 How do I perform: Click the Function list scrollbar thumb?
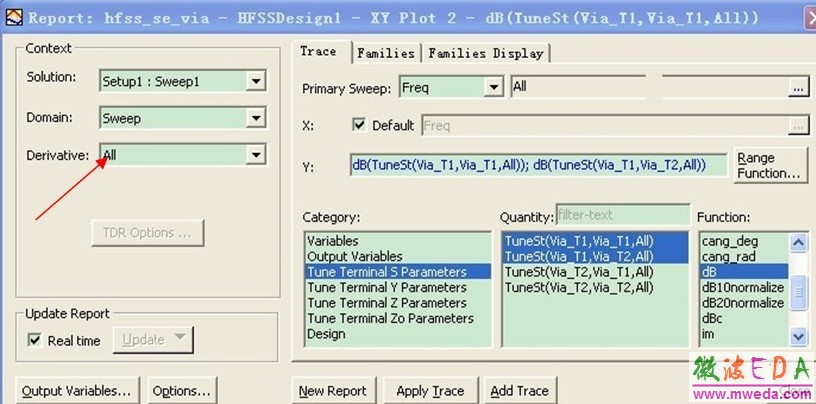pyautogui.click(x=798, y=292)
